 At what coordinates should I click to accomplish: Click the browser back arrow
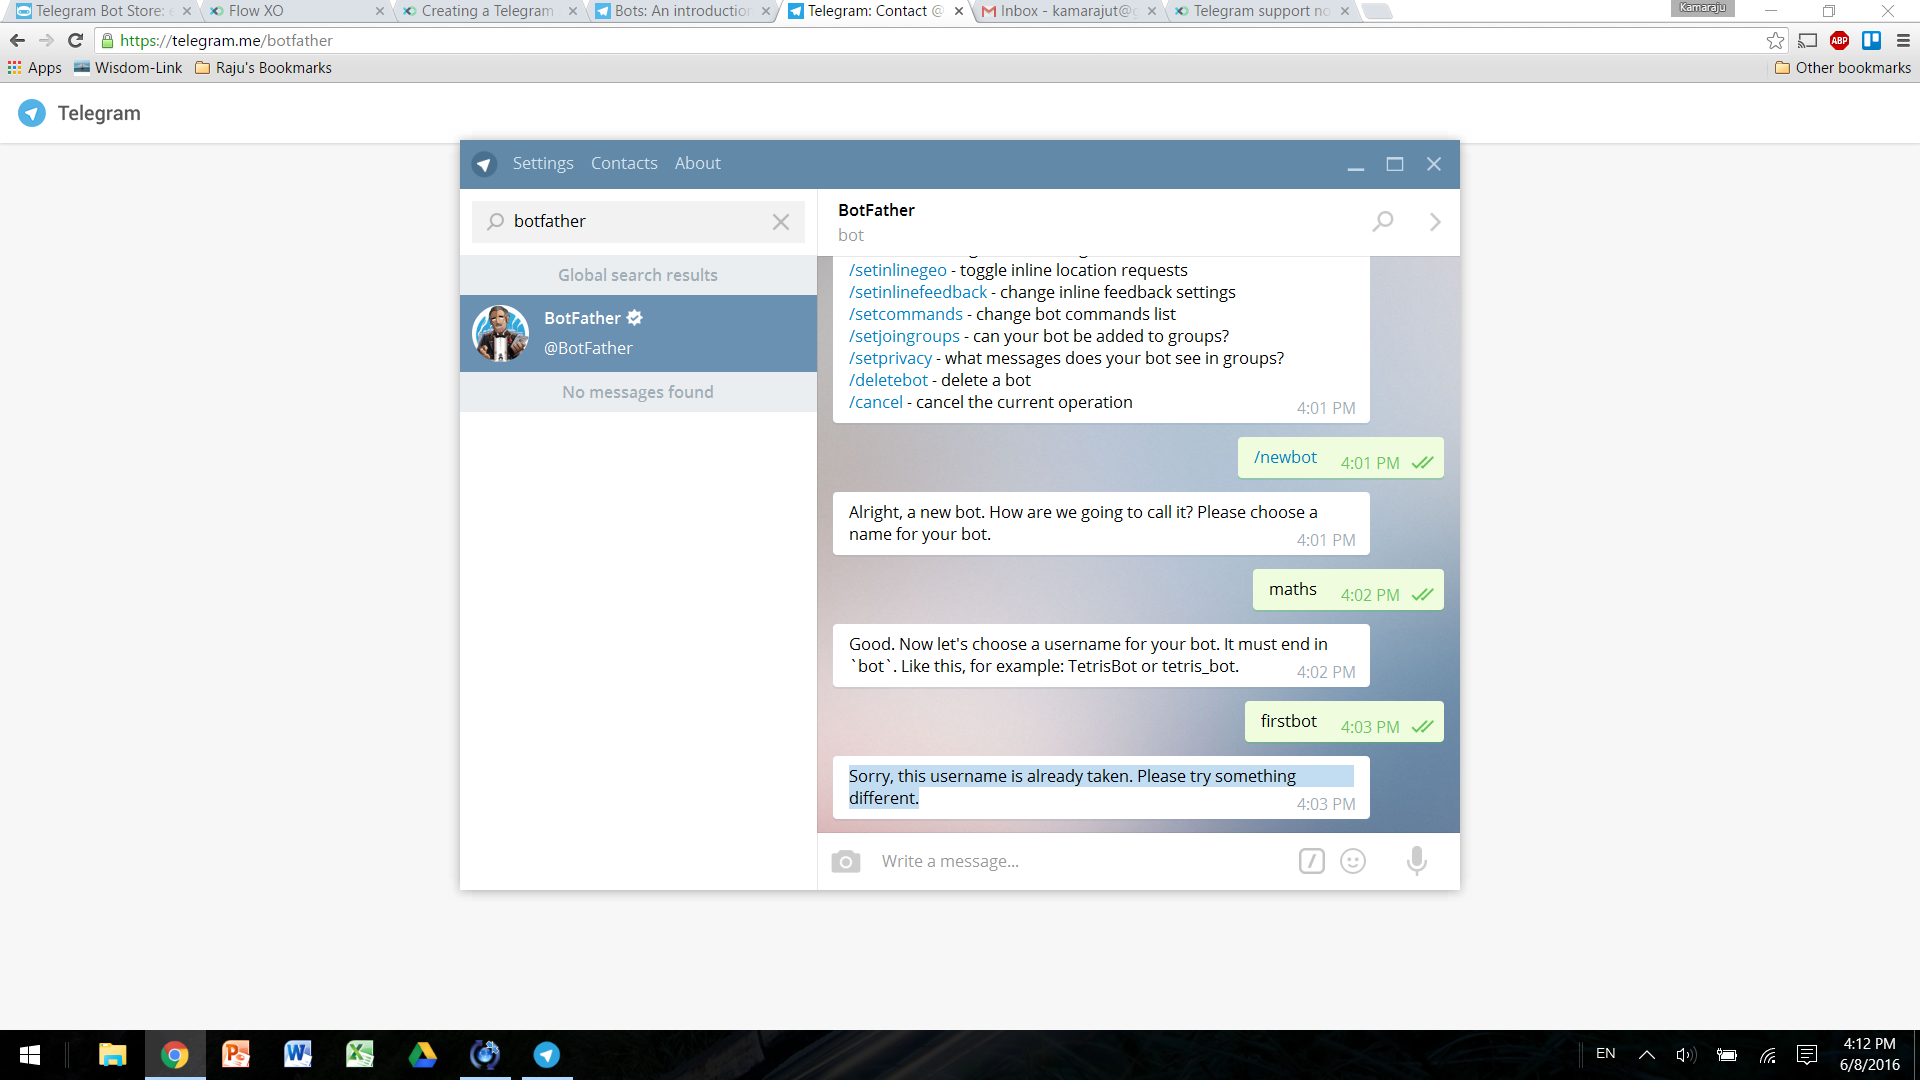(x=17, y=40)
